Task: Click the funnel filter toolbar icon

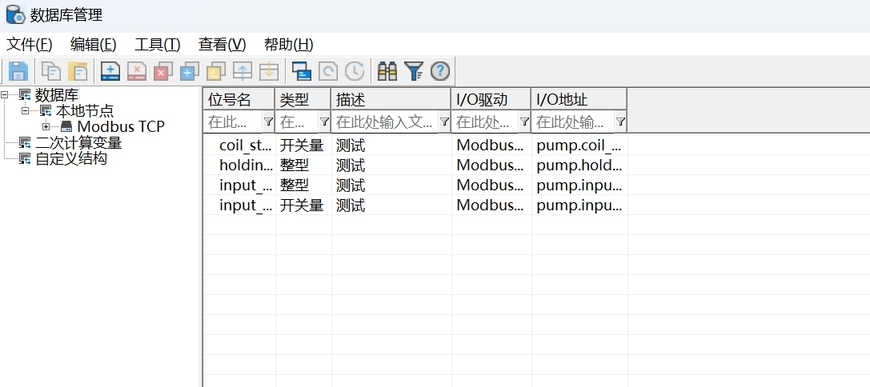Action: (x=414, y=71)
